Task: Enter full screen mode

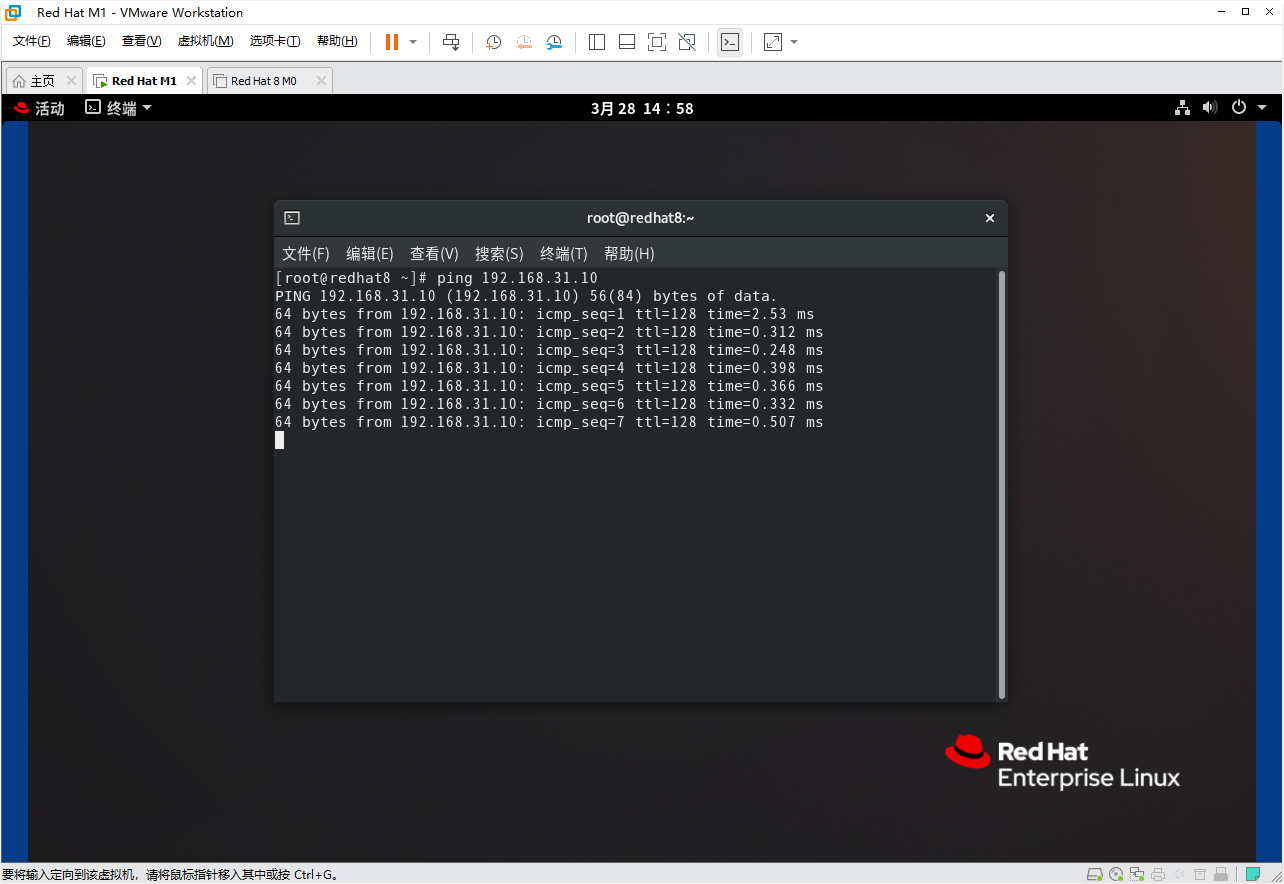Action: (x=657, y=42)
